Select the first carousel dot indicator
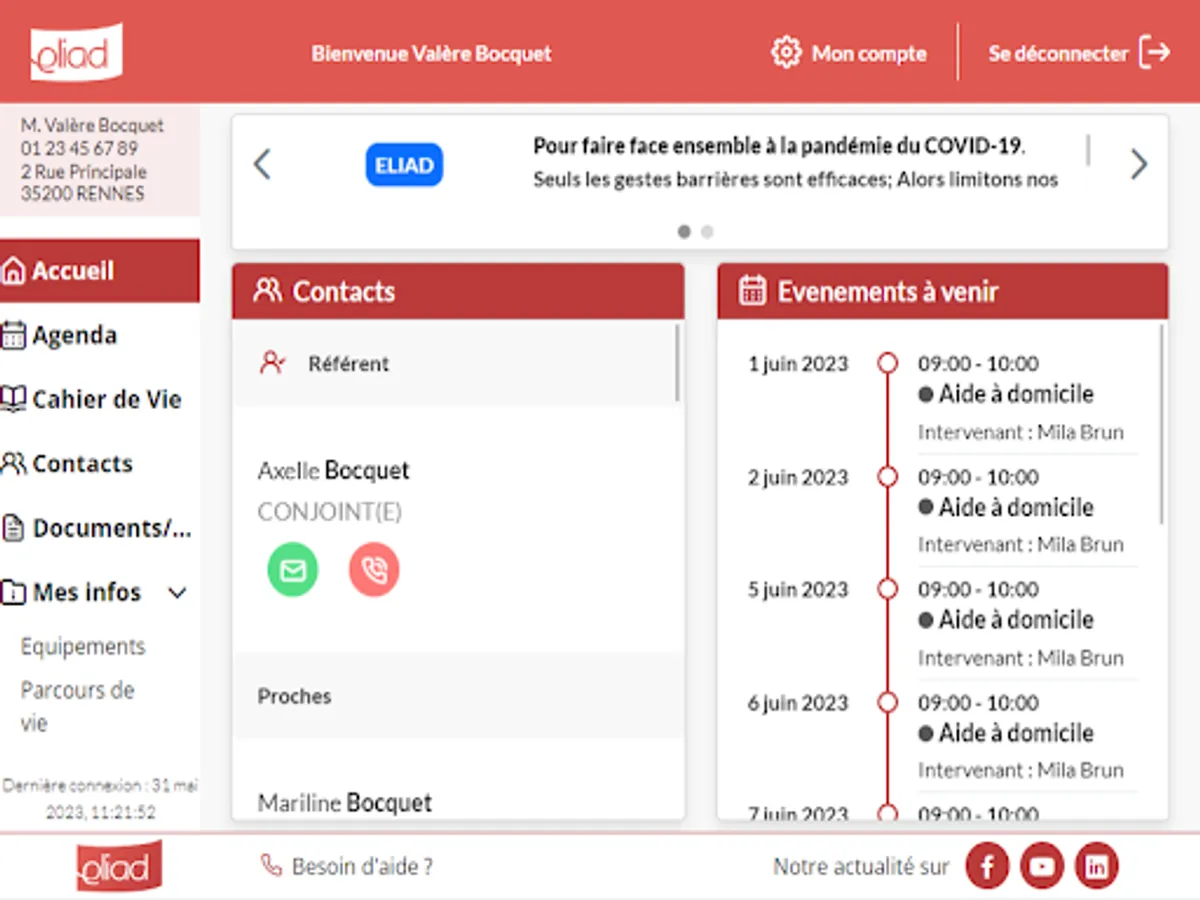The image size is (1200, 900). point(684,231)
